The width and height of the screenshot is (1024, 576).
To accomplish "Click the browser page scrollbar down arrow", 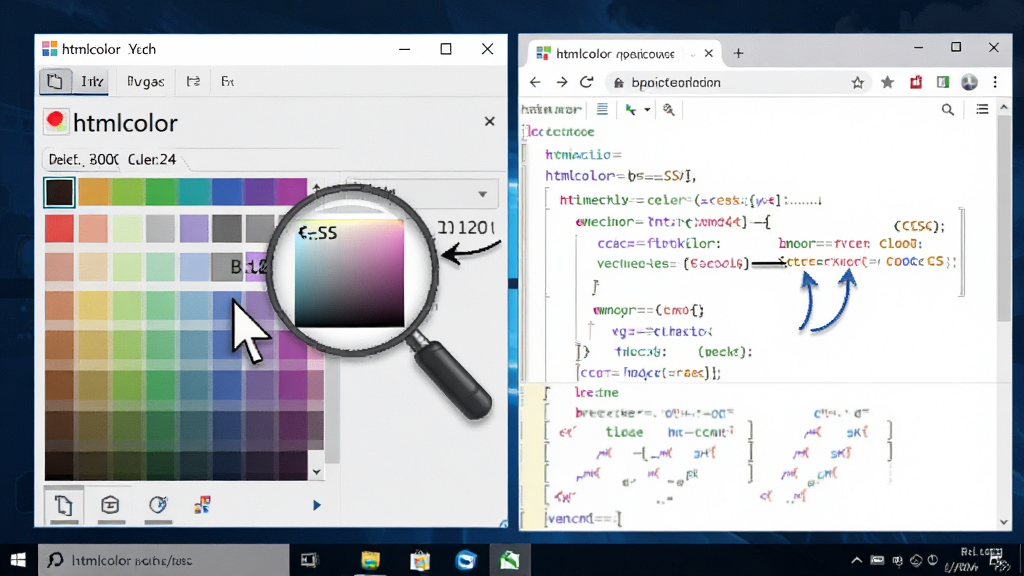I will pyautogui.click(x=1004, y=522).
